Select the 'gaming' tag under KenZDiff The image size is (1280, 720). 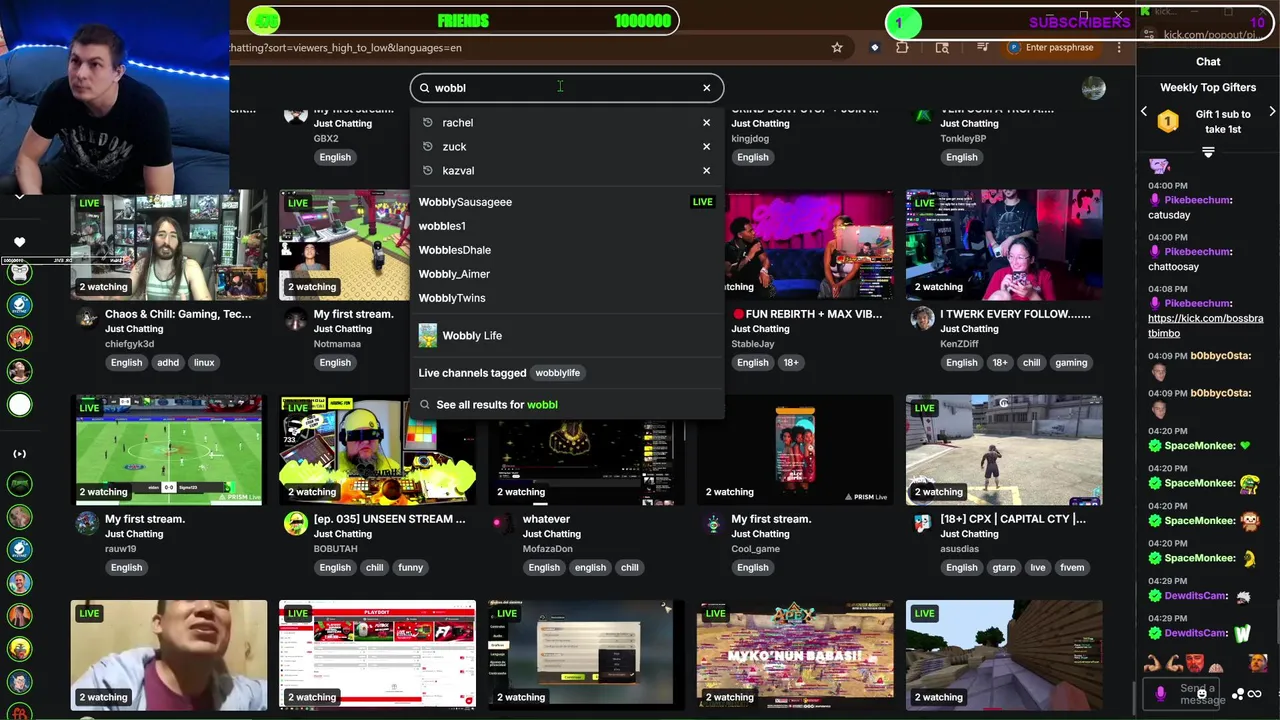1071,363
